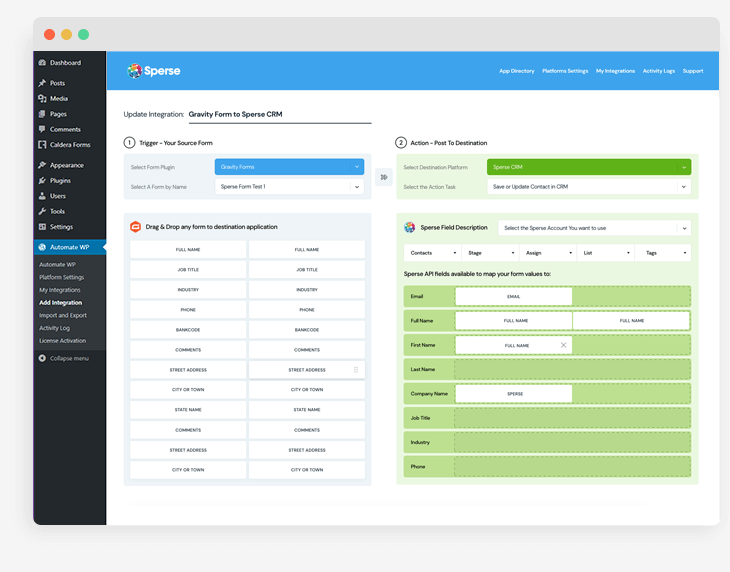Image resolution: width=730 pixels, height=572 pixels.
Task: Open Activity Log in sidebar submenu
Action: 54,328
